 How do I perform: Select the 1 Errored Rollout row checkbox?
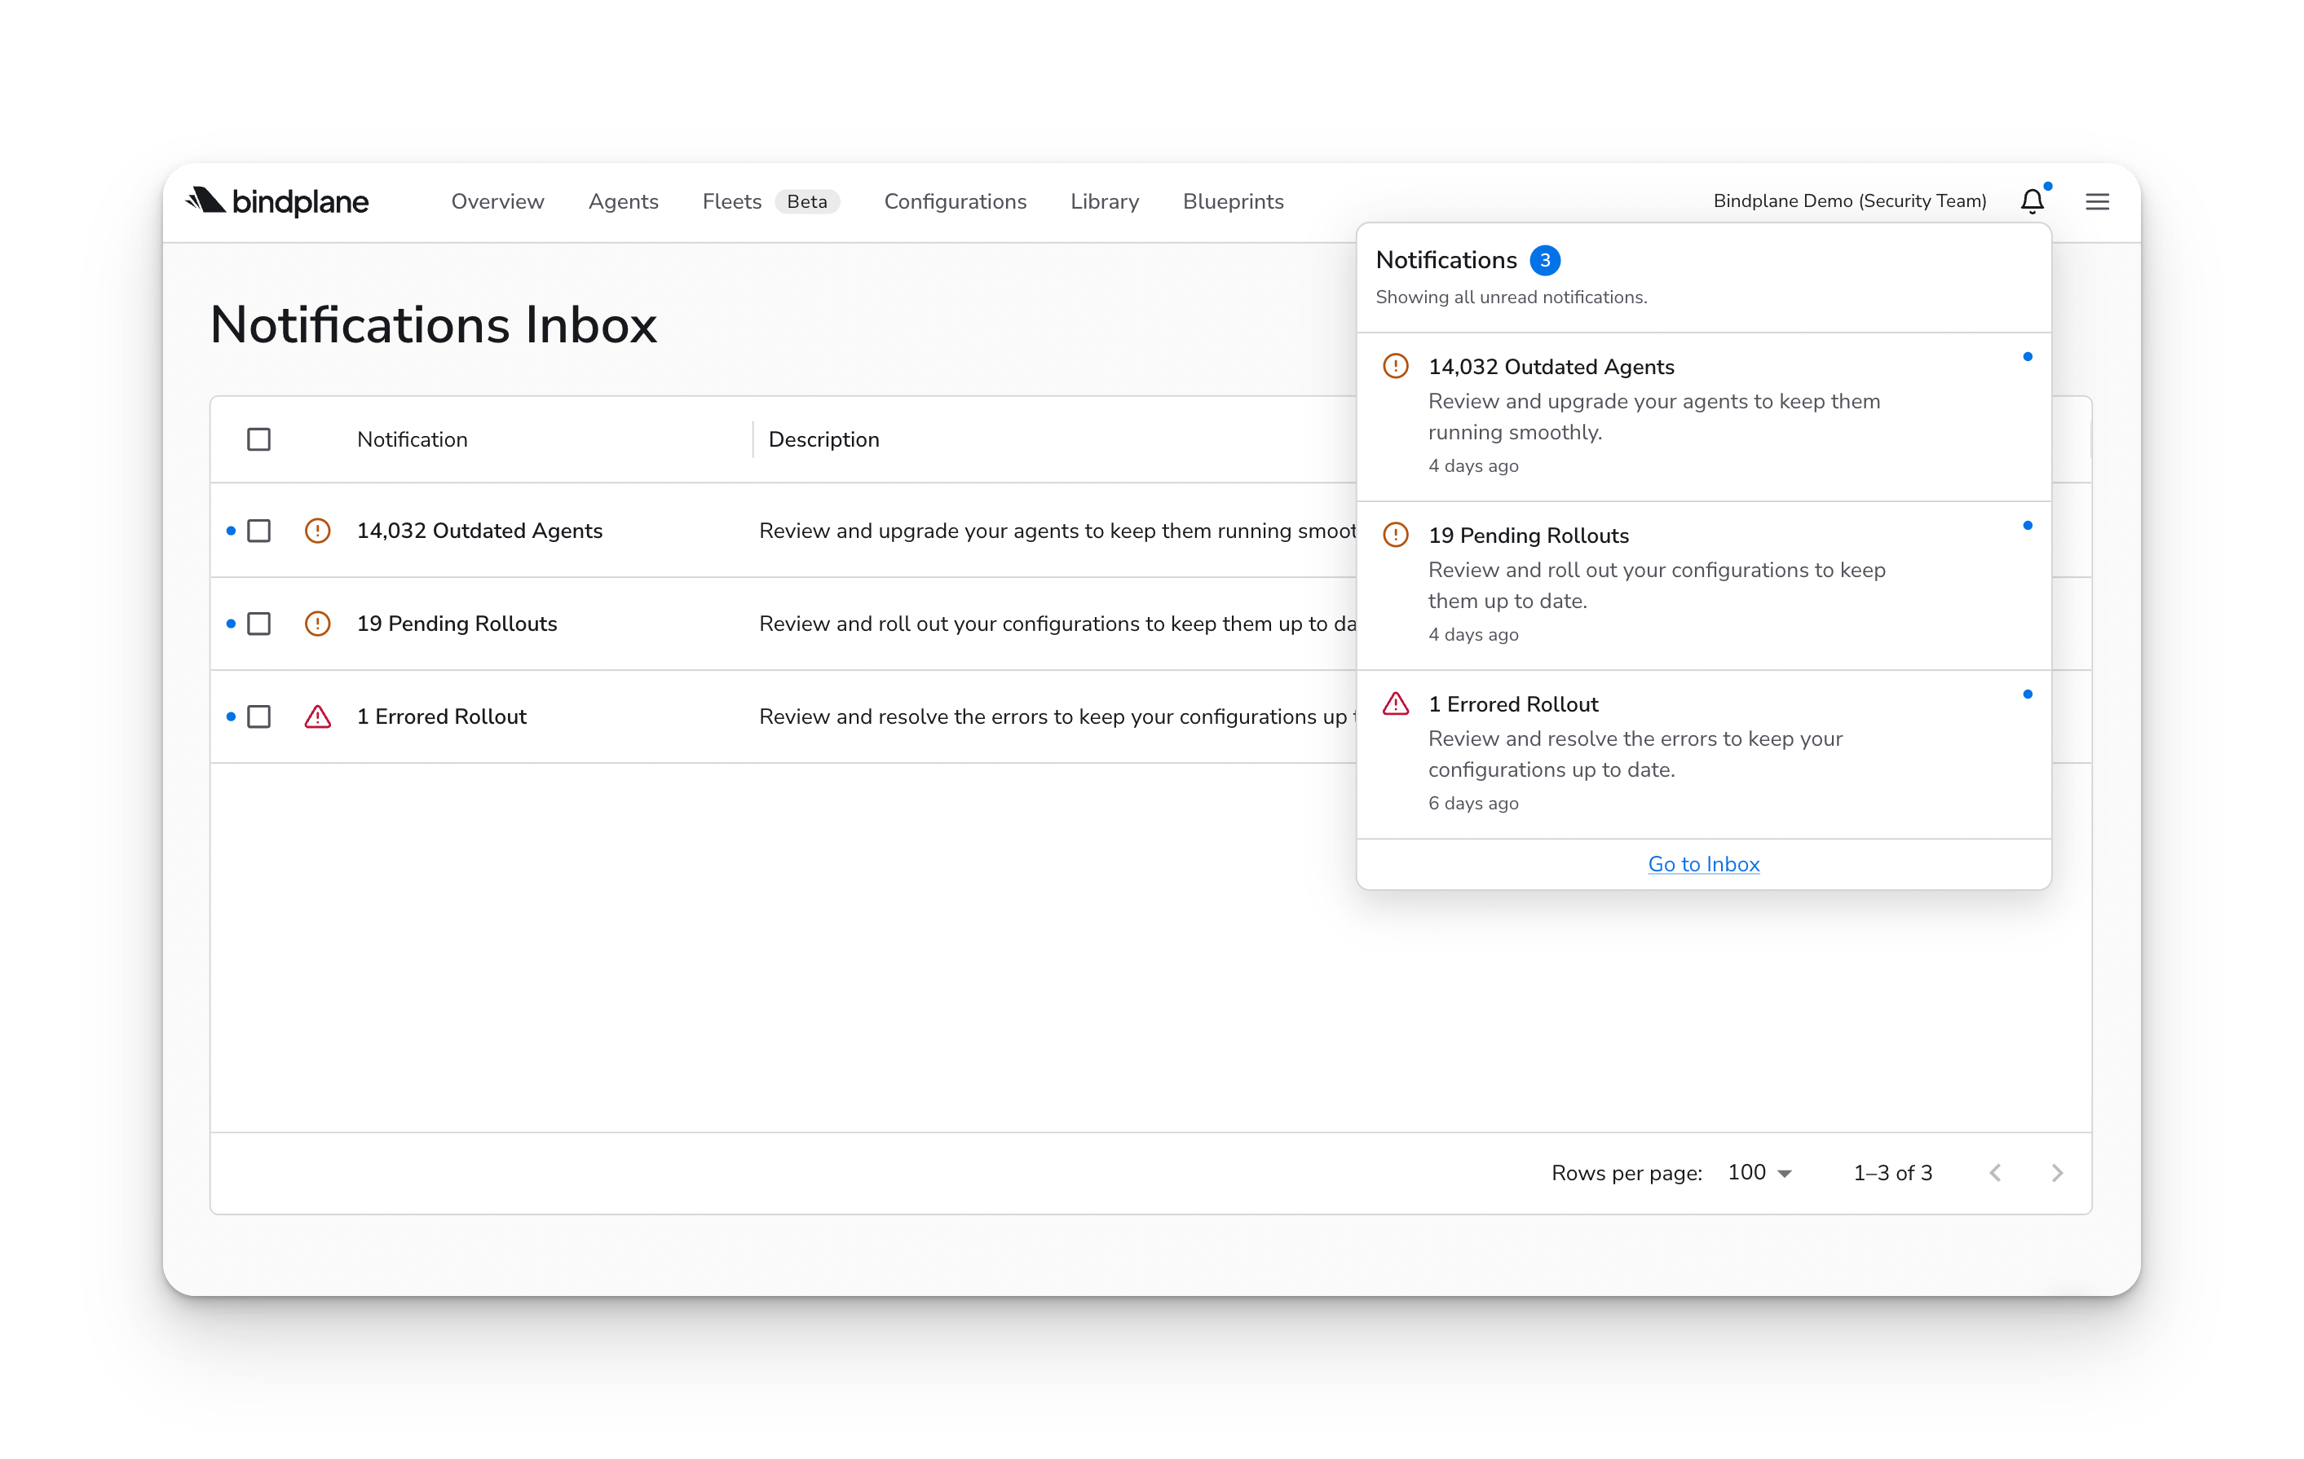[x=259, y=716]
